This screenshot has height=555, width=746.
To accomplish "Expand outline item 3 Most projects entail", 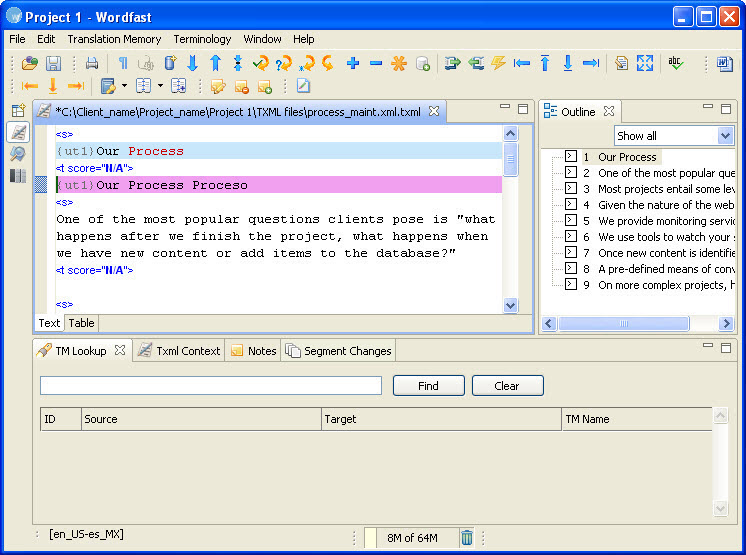I will pyautogui.click(x=571, y=188).
